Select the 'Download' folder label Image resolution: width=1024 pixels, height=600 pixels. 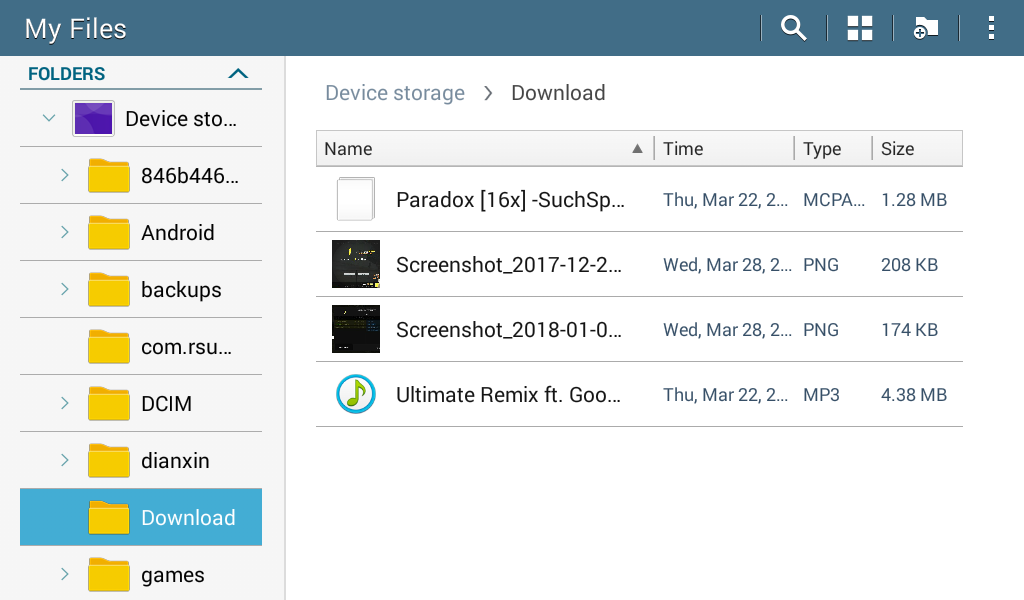[188, 518]
